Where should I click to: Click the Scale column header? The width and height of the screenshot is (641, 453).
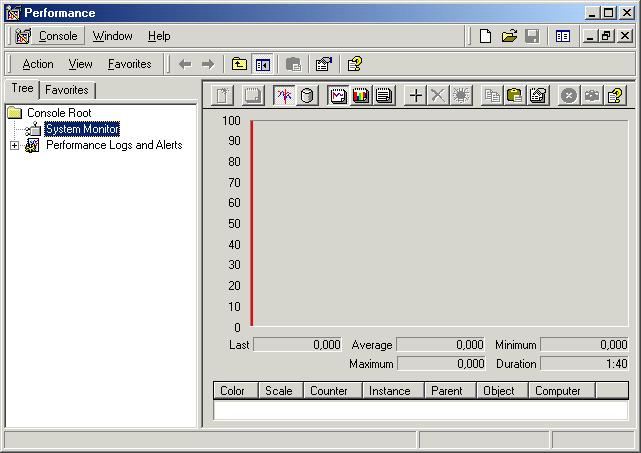click(281, 391)
